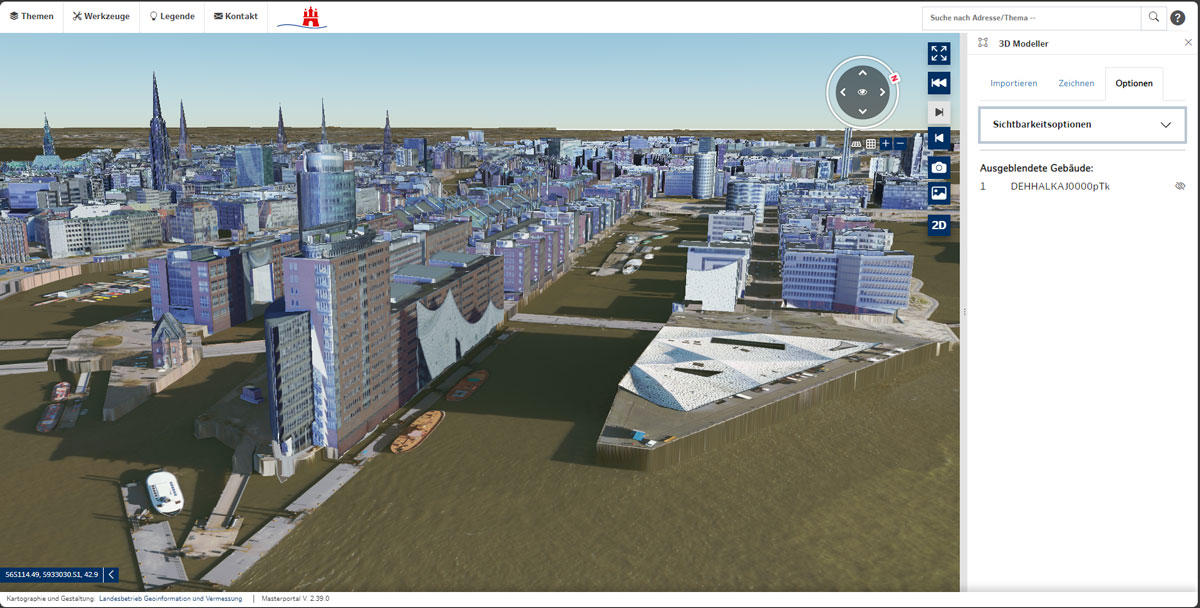Zoom out with the minus button
The height and width of the screenshot is (608, 1200).
pos(900,144)
